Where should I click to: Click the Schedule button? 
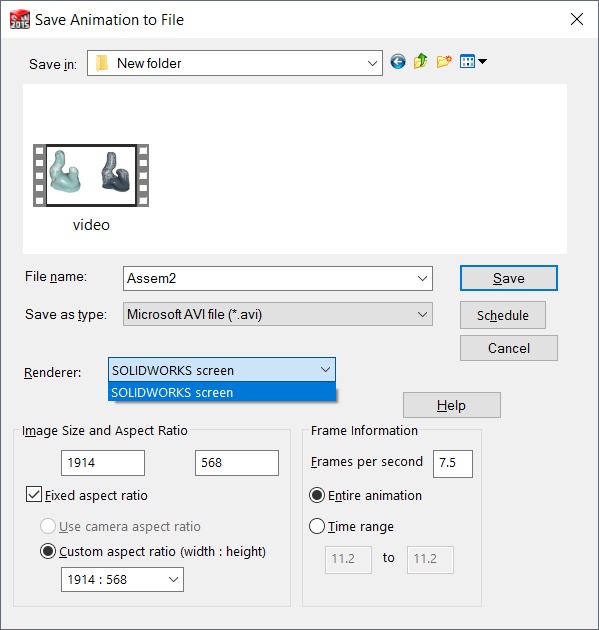pos(503,315)
